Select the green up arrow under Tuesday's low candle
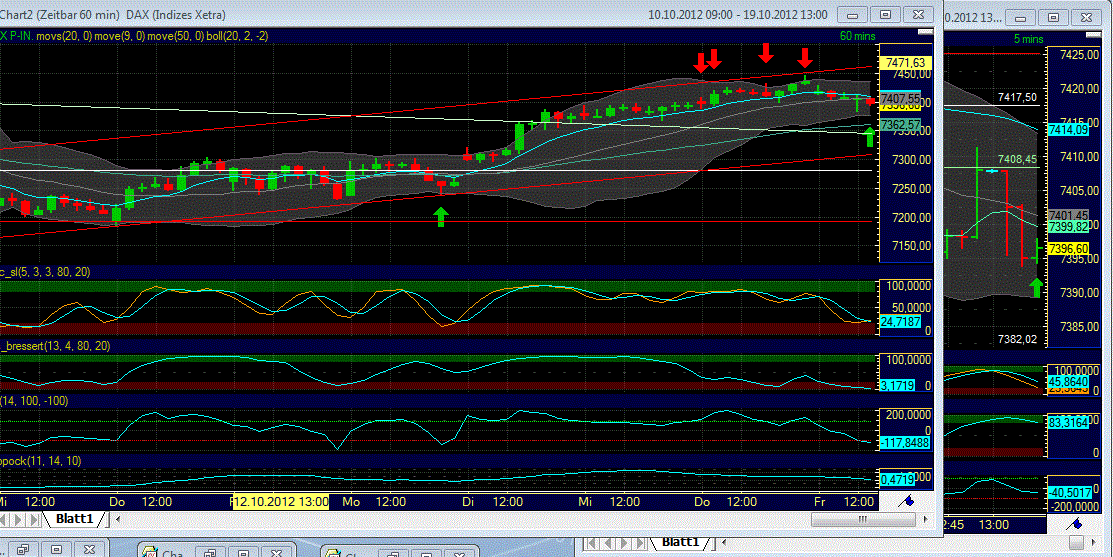The width and height of the screenshot is (1113, 557). point(442,216)
